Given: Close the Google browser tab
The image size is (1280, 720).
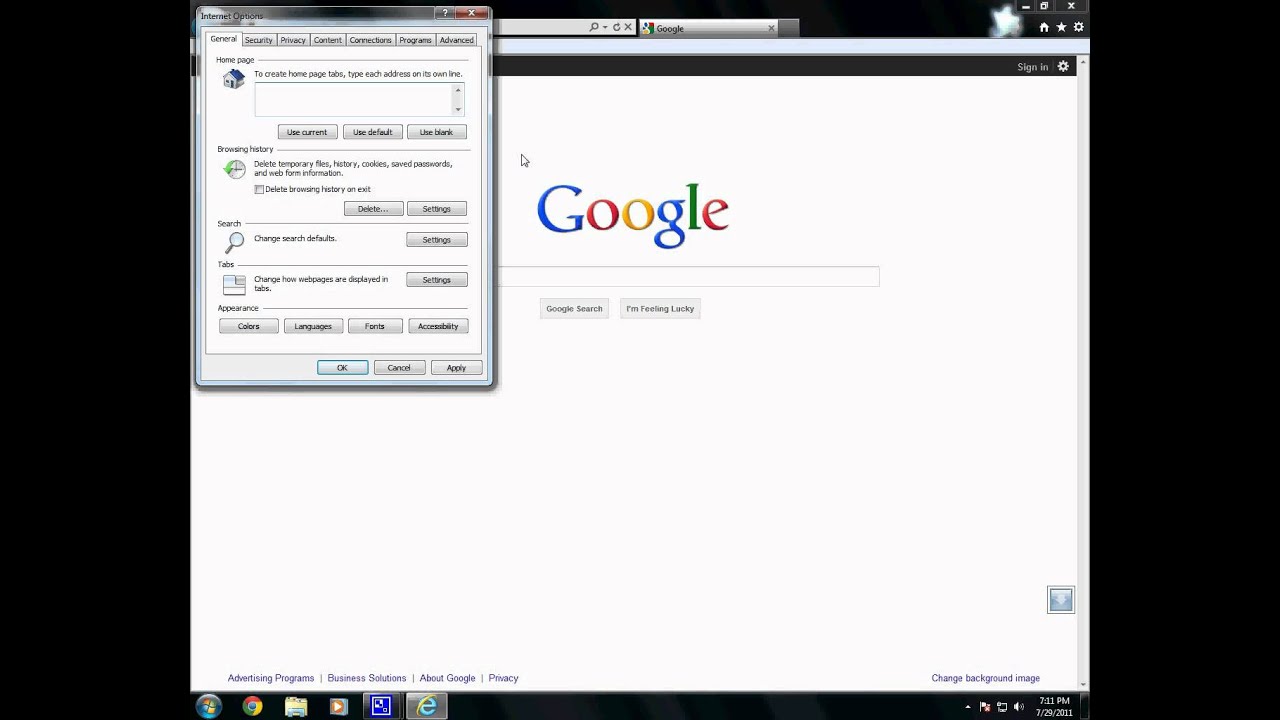Looking at the screenshot, I should pos(771,28).
